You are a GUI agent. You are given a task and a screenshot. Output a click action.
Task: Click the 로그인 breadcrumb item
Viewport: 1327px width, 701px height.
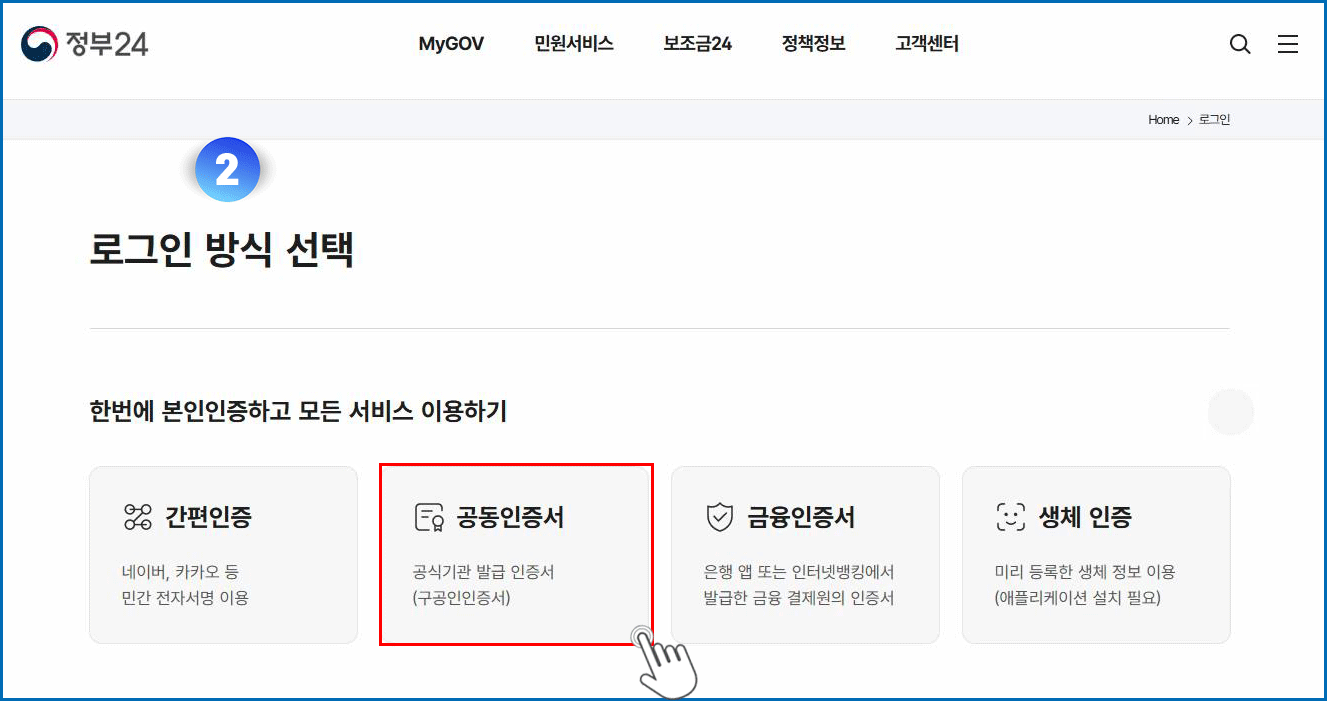[x=1214, y=120]
